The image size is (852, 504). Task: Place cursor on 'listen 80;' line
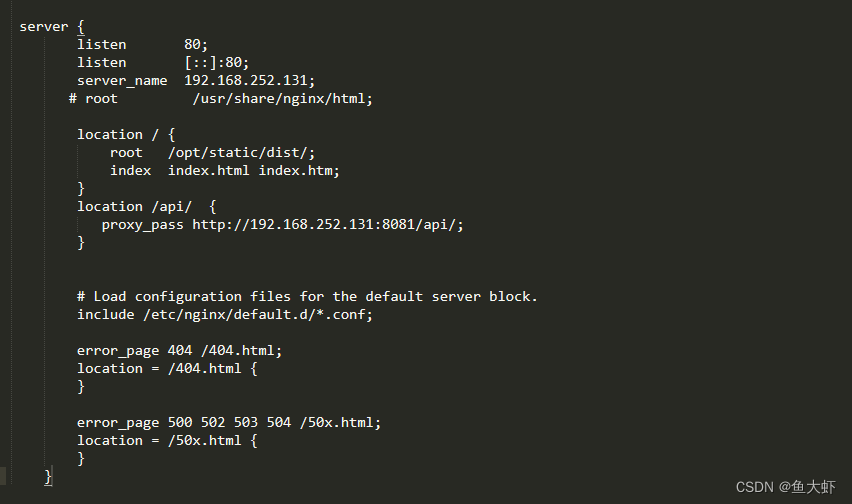142,45
